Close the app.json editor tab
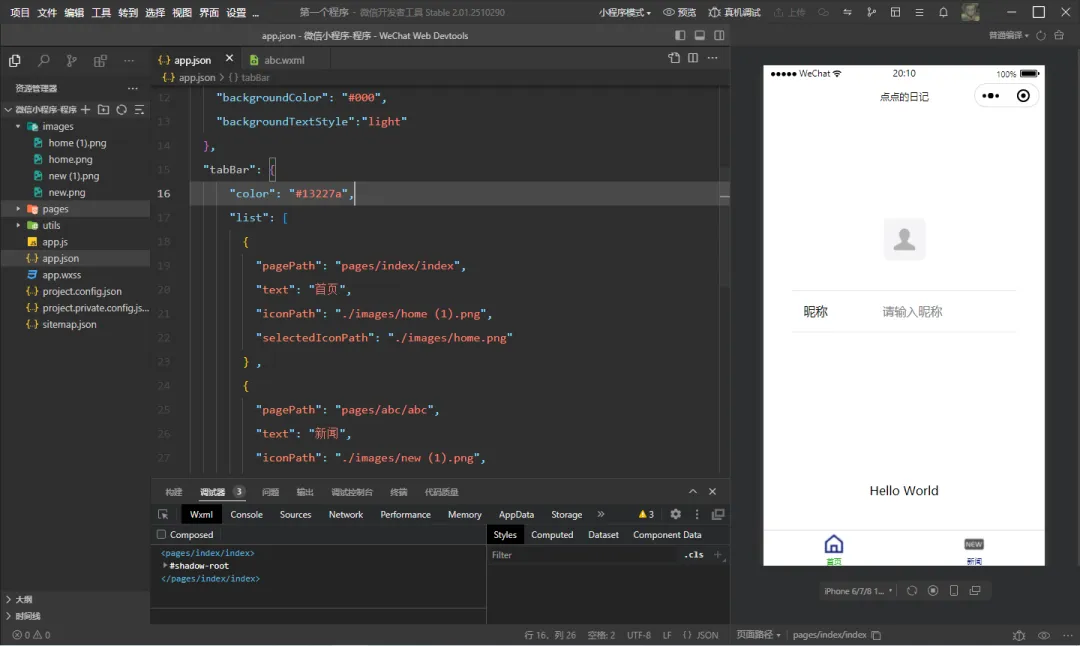This screenshot has height=646, width=1080. tap(229, 59)
